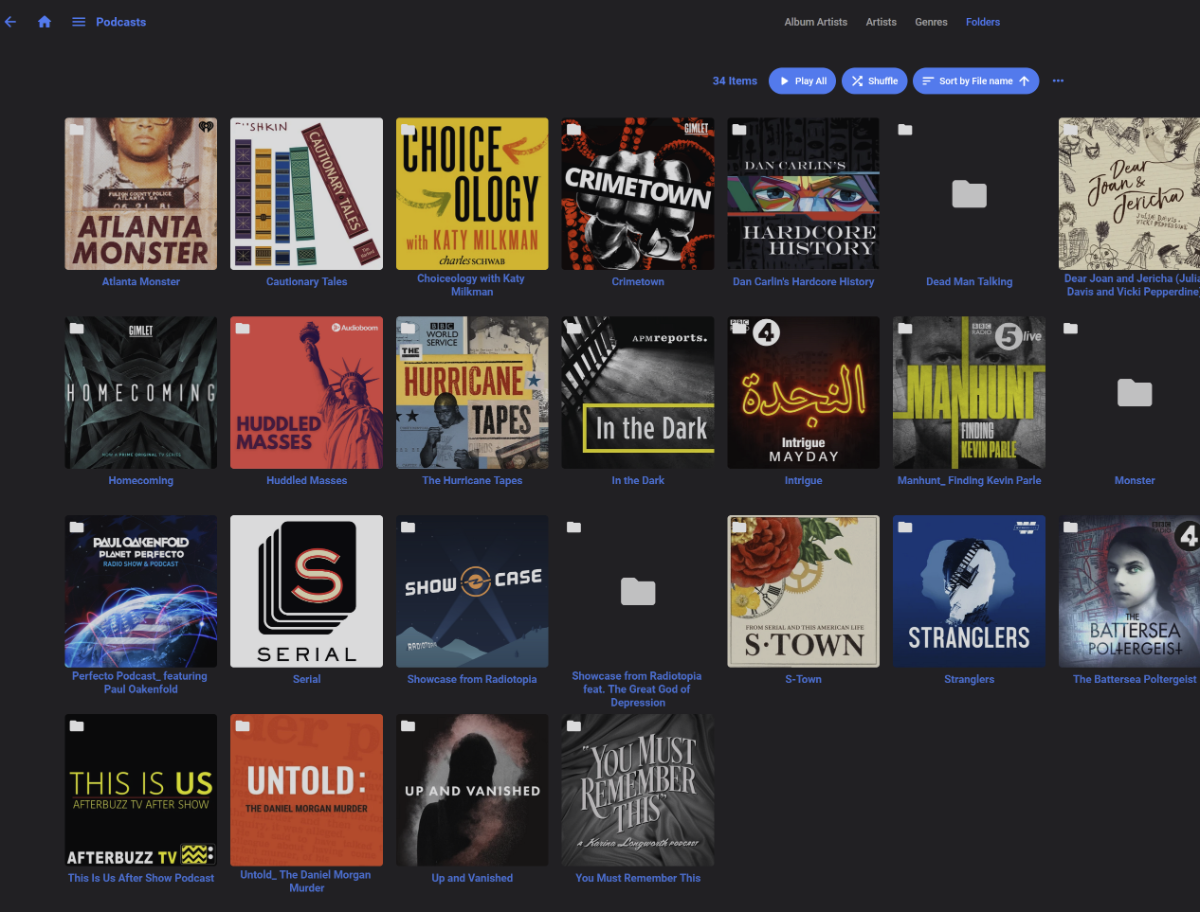Open the Crimetown title link

click(638, 282)
